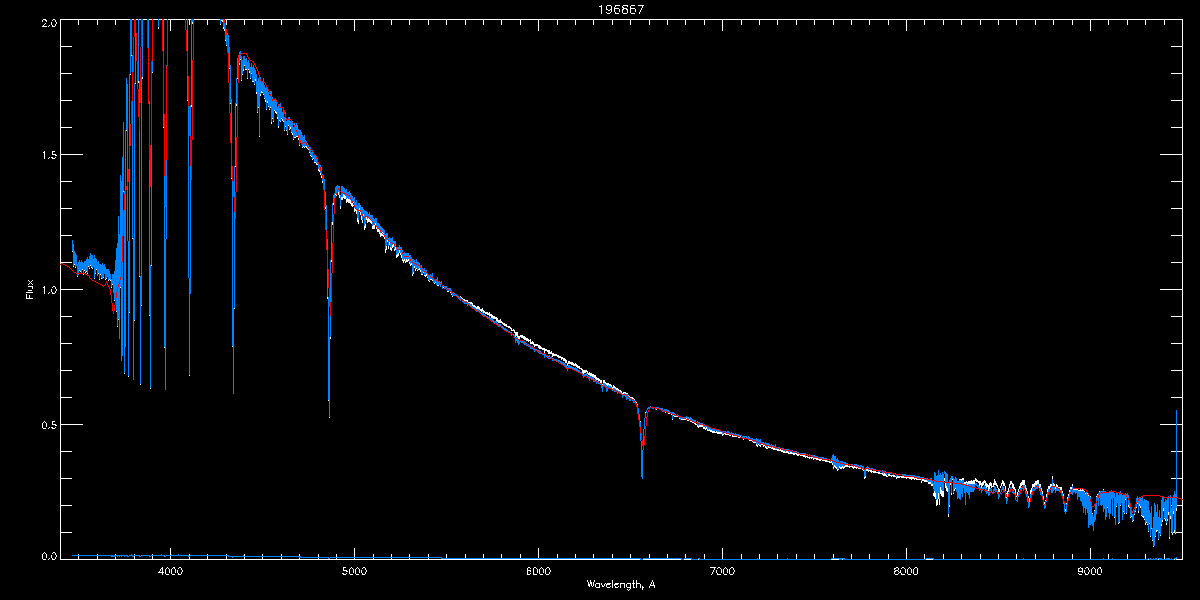Click the plot title 196667
The image size is (1200, 600).
tap(621, 9)
